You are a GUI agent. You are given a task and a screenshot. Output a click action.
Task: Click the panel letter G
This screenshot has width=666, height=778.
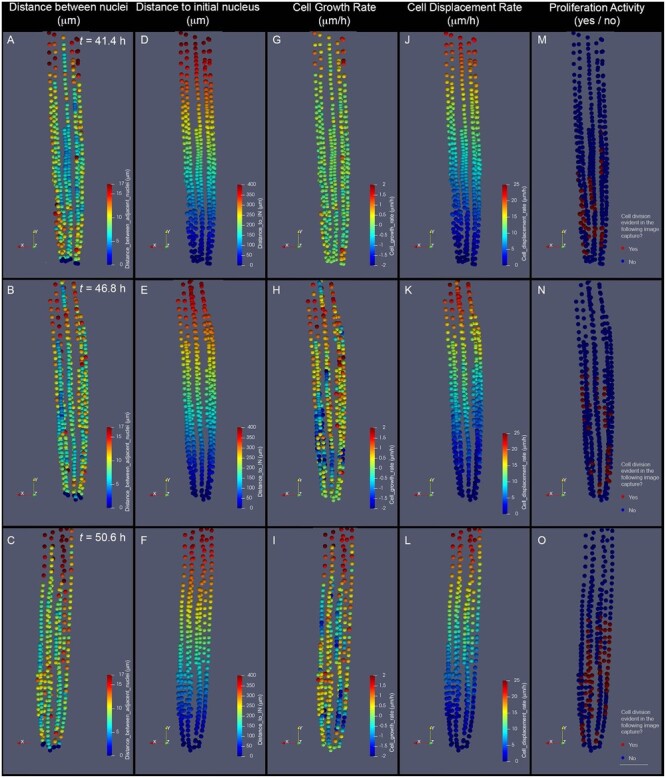pyautogui.click(x=276, y=40)
